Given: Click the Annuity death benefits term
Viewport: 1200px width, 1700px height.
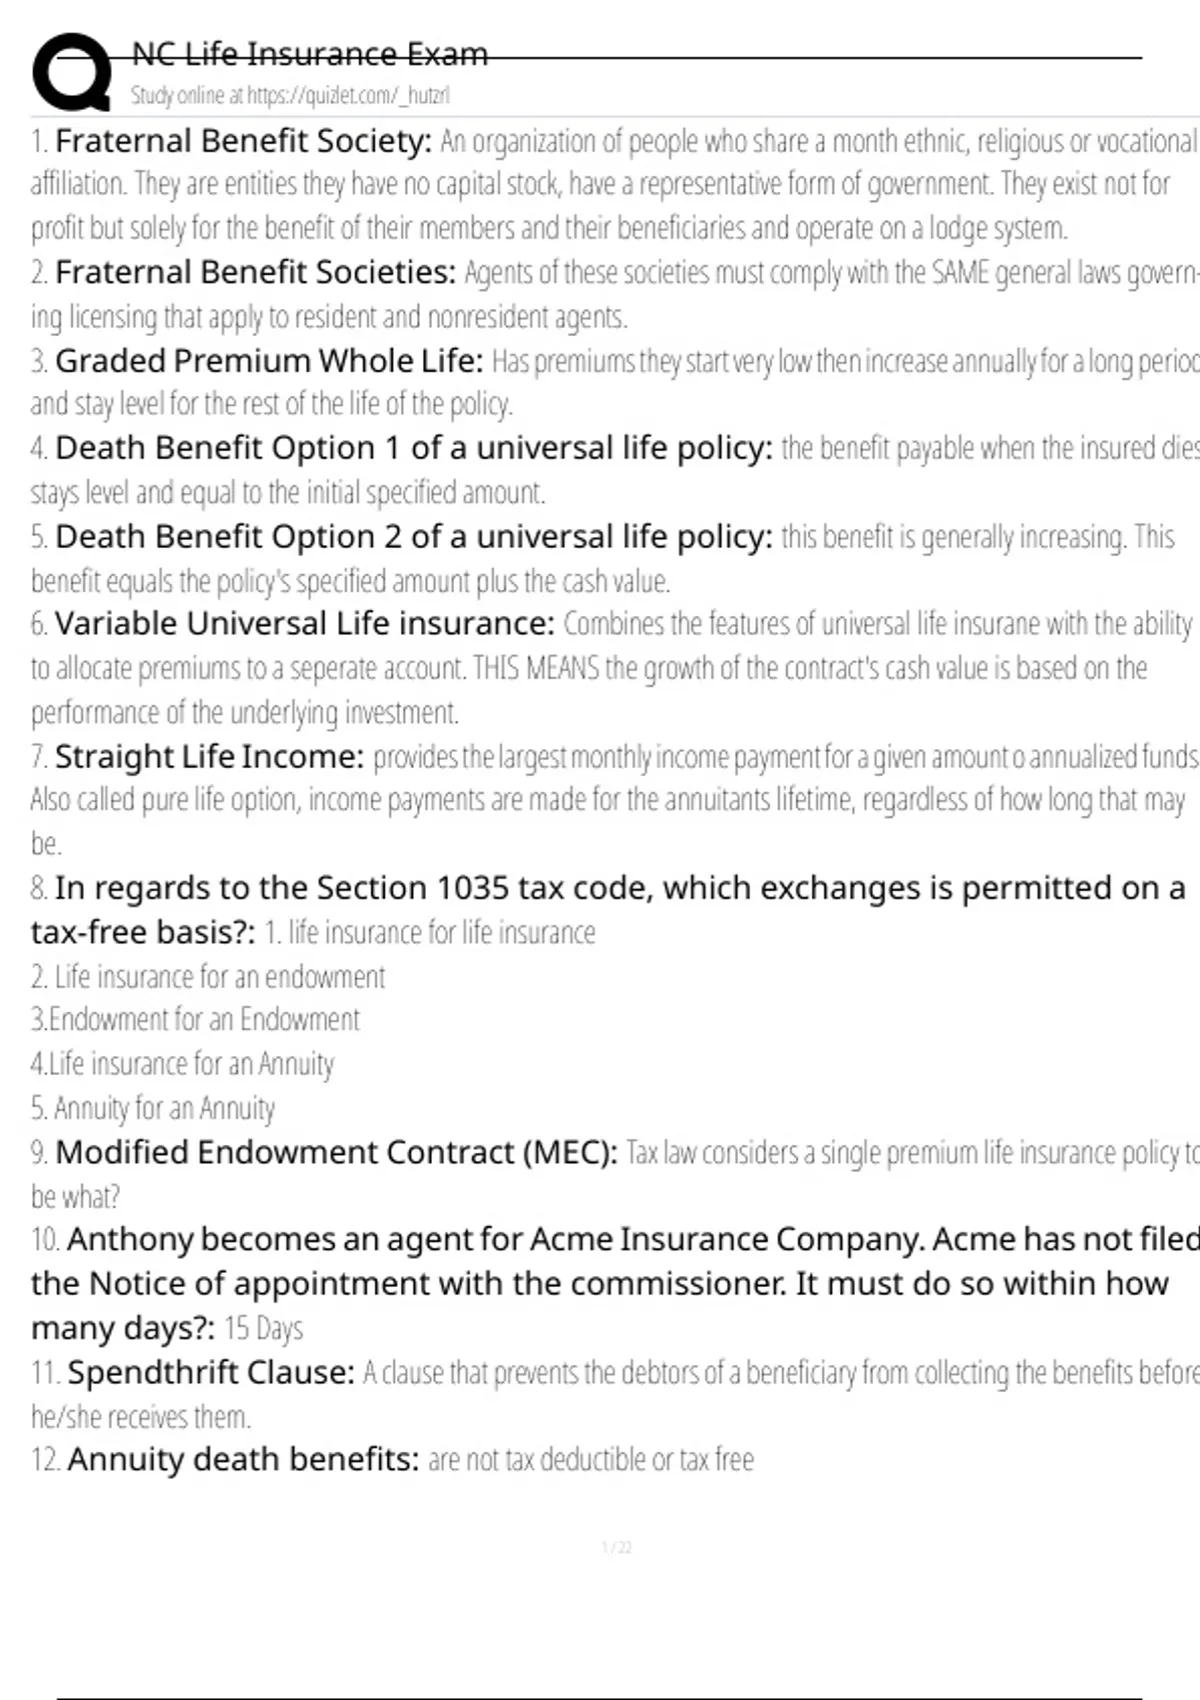Looking at the screenshot, I should [x=243, y=1460].
